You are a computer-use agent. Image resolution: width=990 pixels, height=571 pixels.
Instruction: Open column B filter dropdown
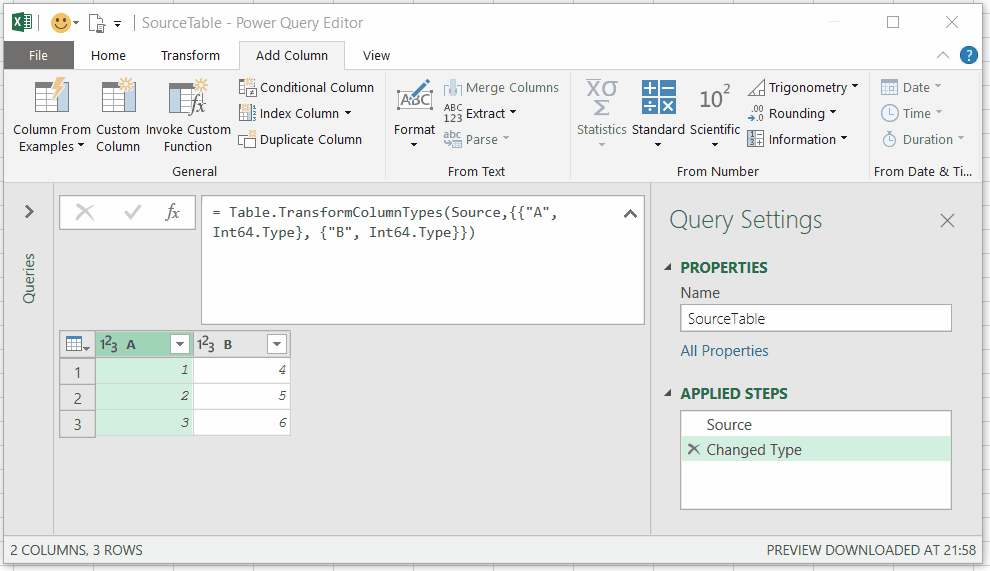277,344
